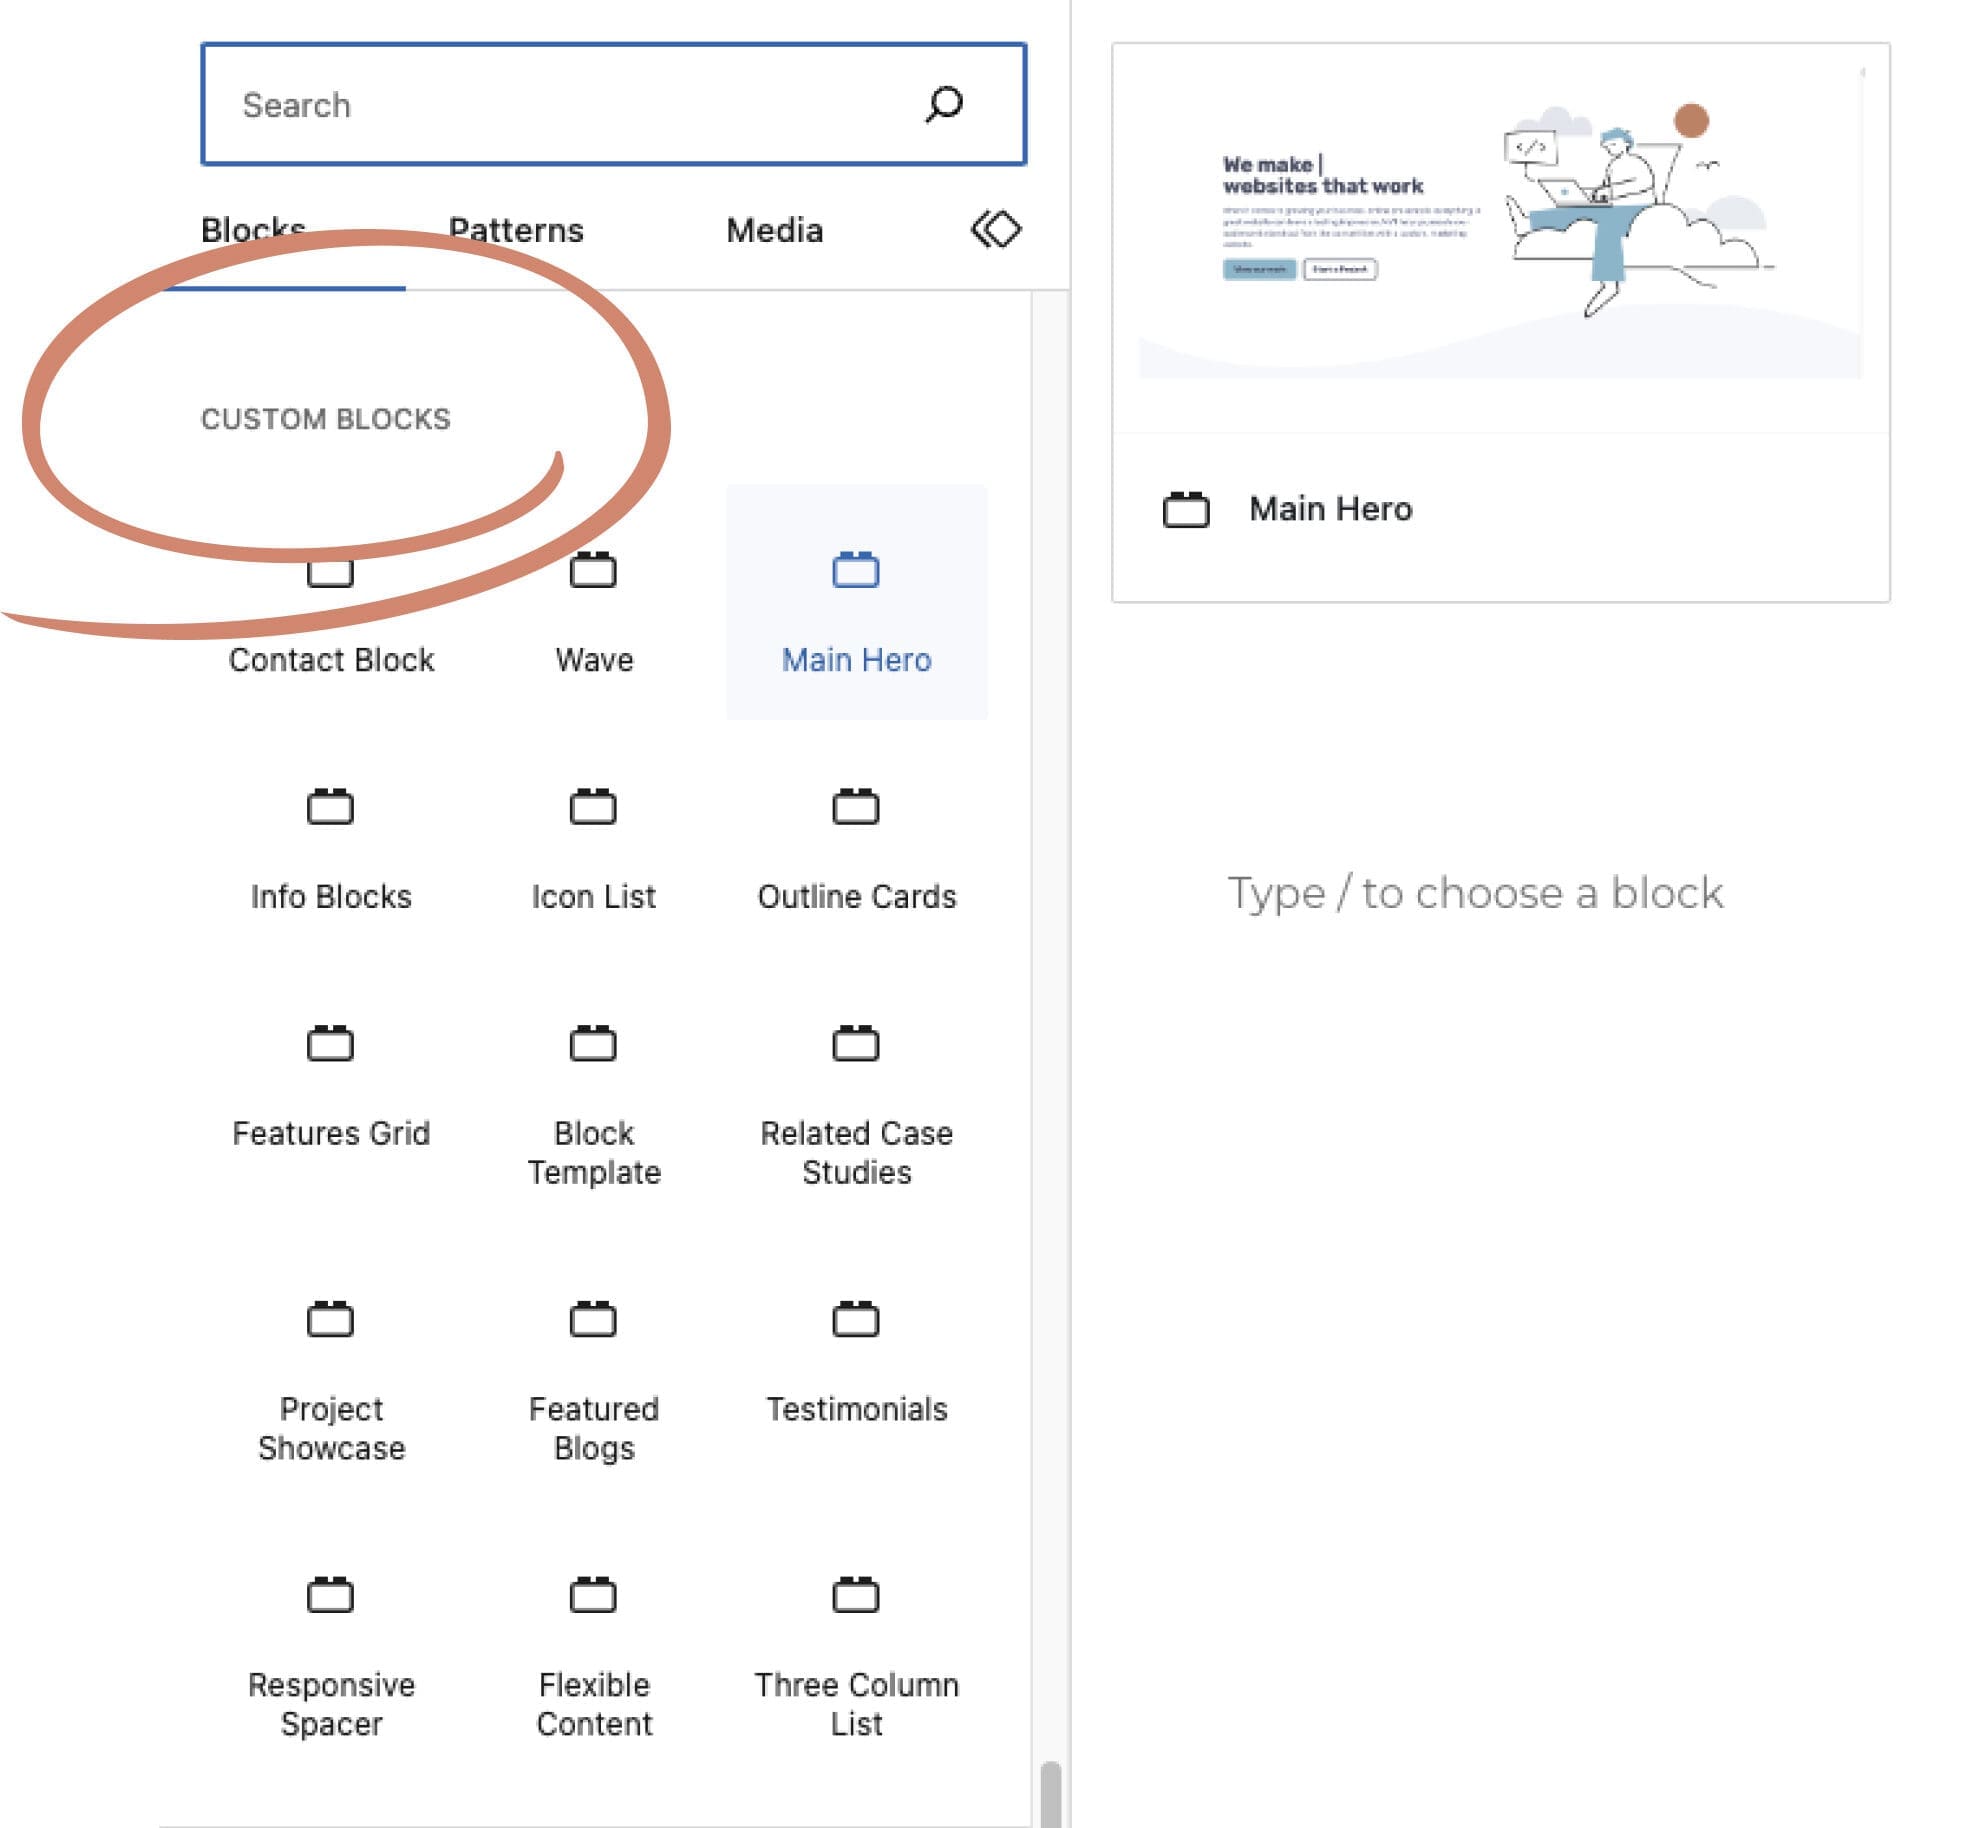
Task: Open the pattern explorer diamond icon
Action: tap(996, 229)
